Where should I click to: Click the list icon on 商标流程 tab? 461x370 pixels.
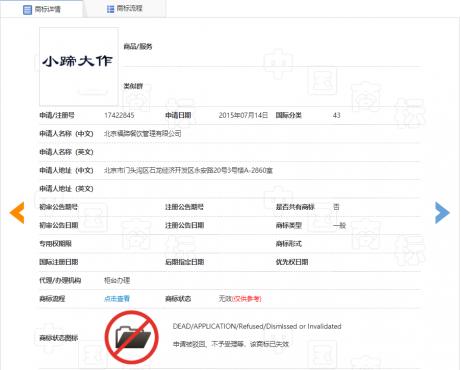tap(110, 9)
